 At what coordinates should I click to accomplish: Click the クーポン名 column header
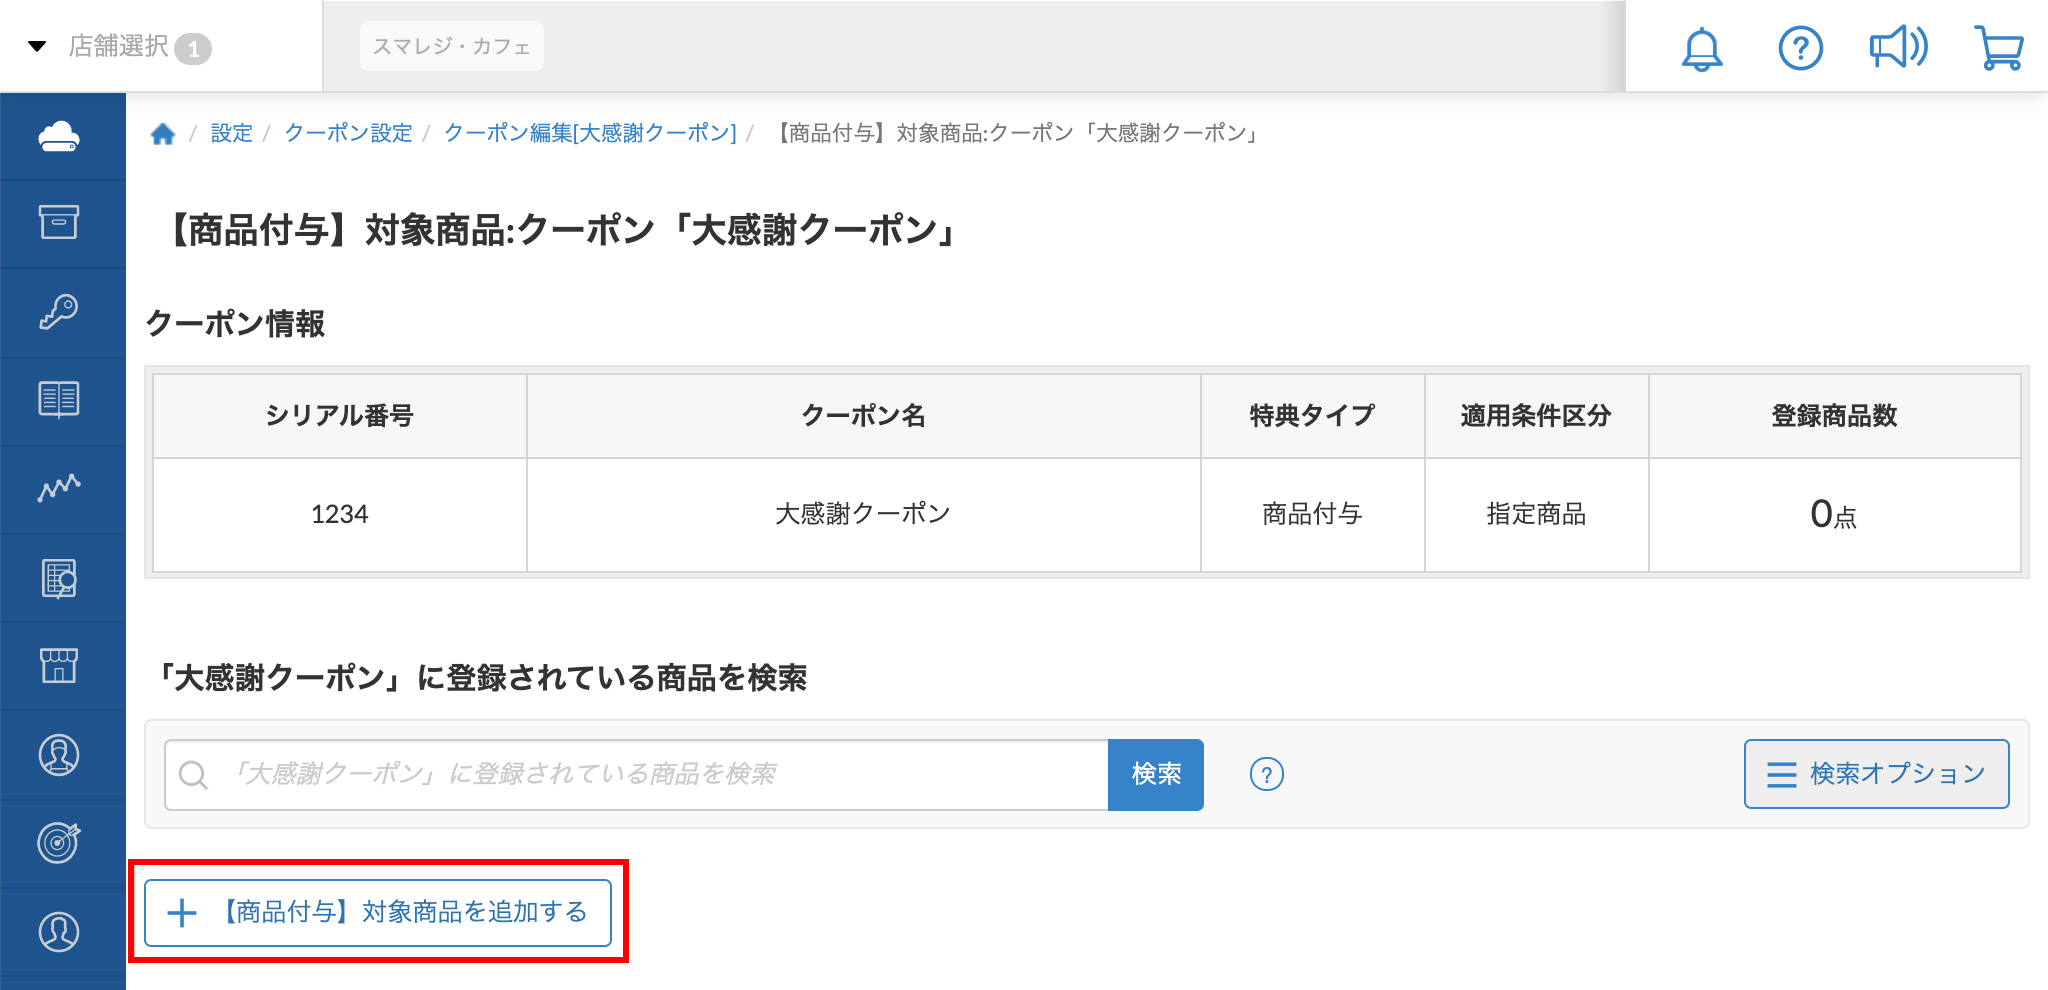click(x=863, y=416)
